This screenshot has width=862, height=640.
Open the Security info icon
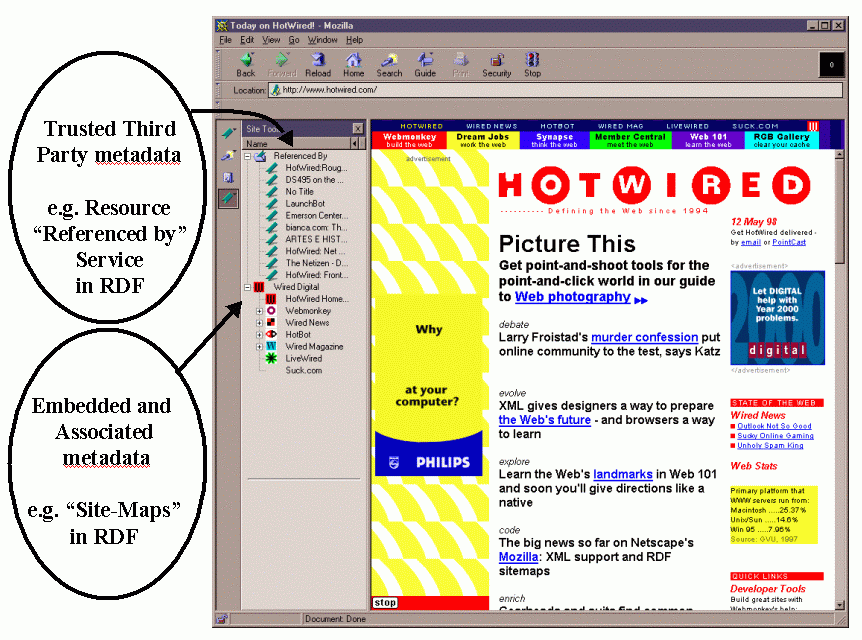496,64
